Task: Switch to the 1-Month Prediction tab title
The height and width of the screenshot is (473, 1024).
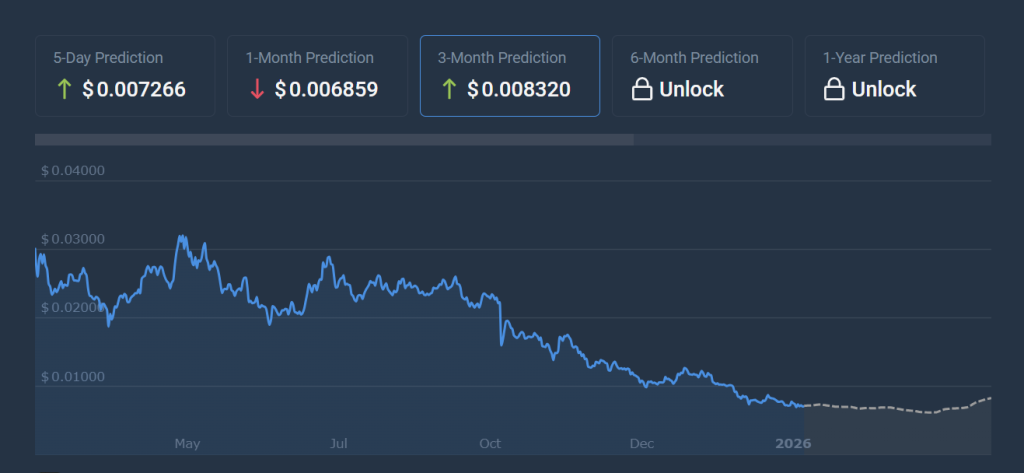Action: [309, 58]
